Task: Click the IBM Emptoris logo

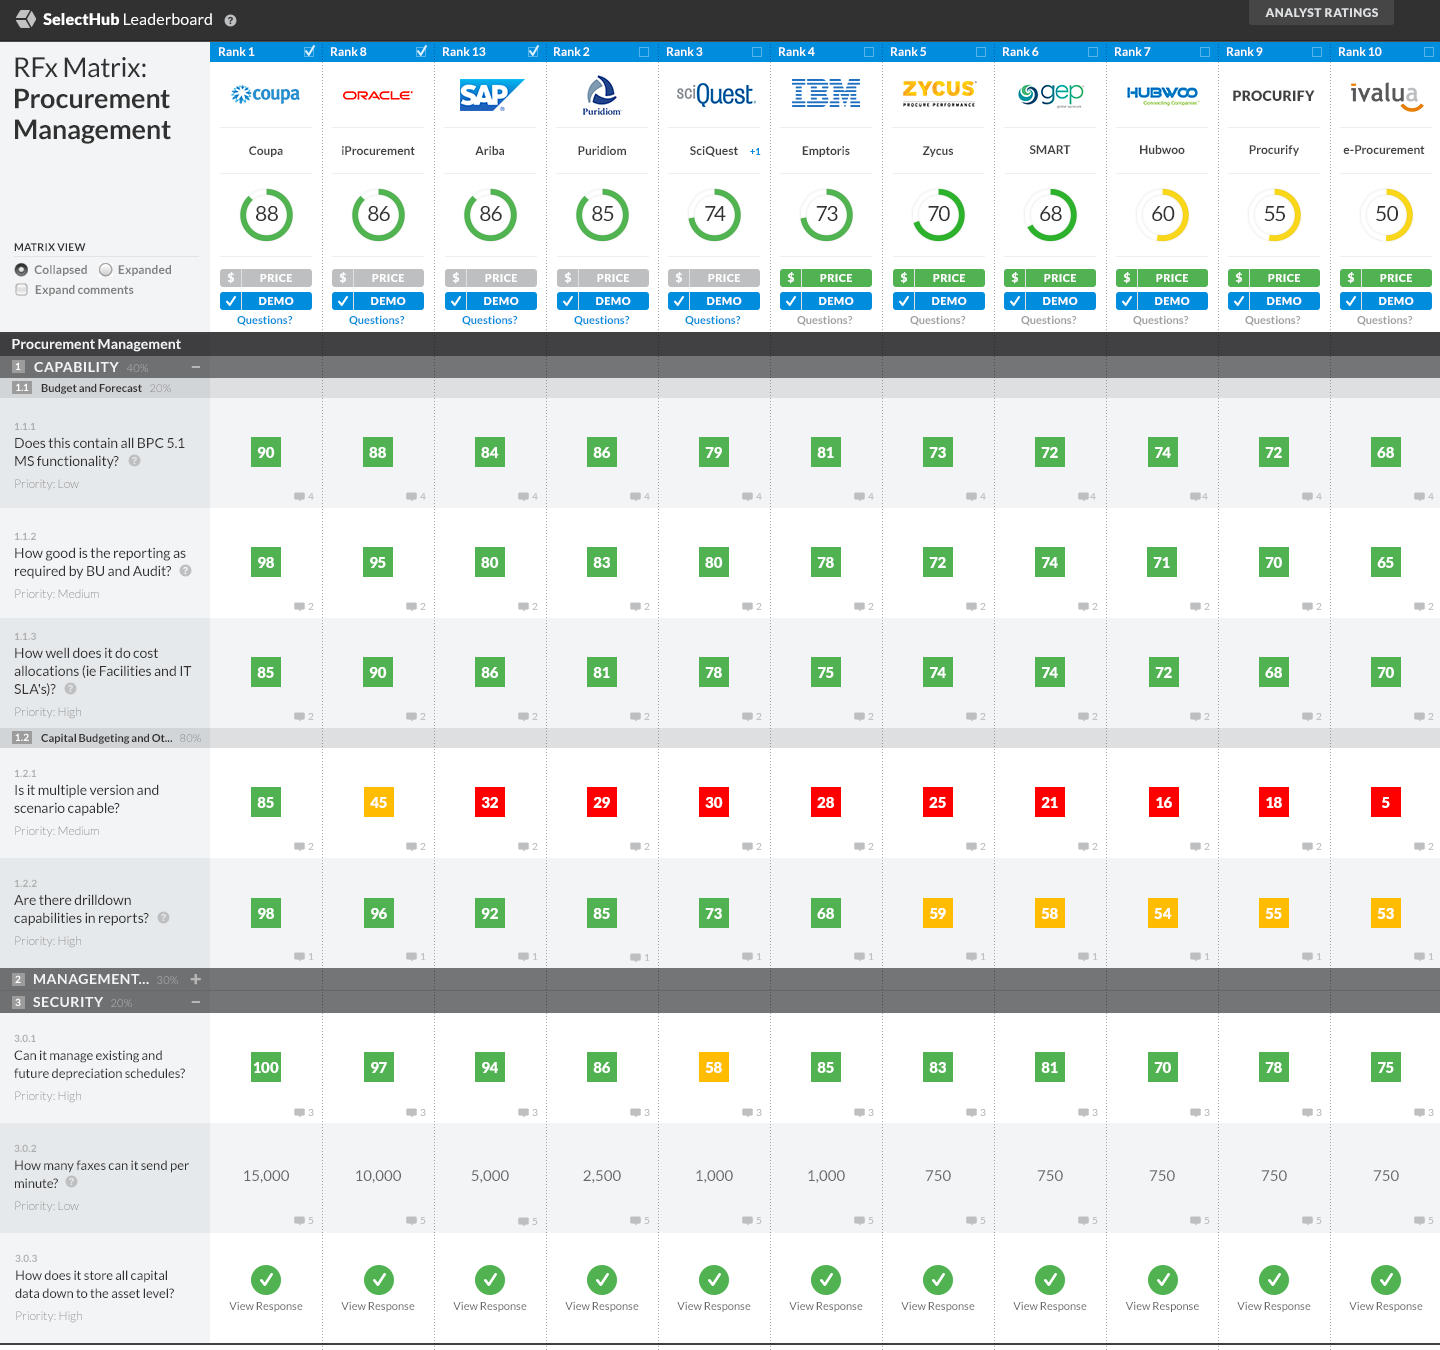Action: click(x=826, y=94)
